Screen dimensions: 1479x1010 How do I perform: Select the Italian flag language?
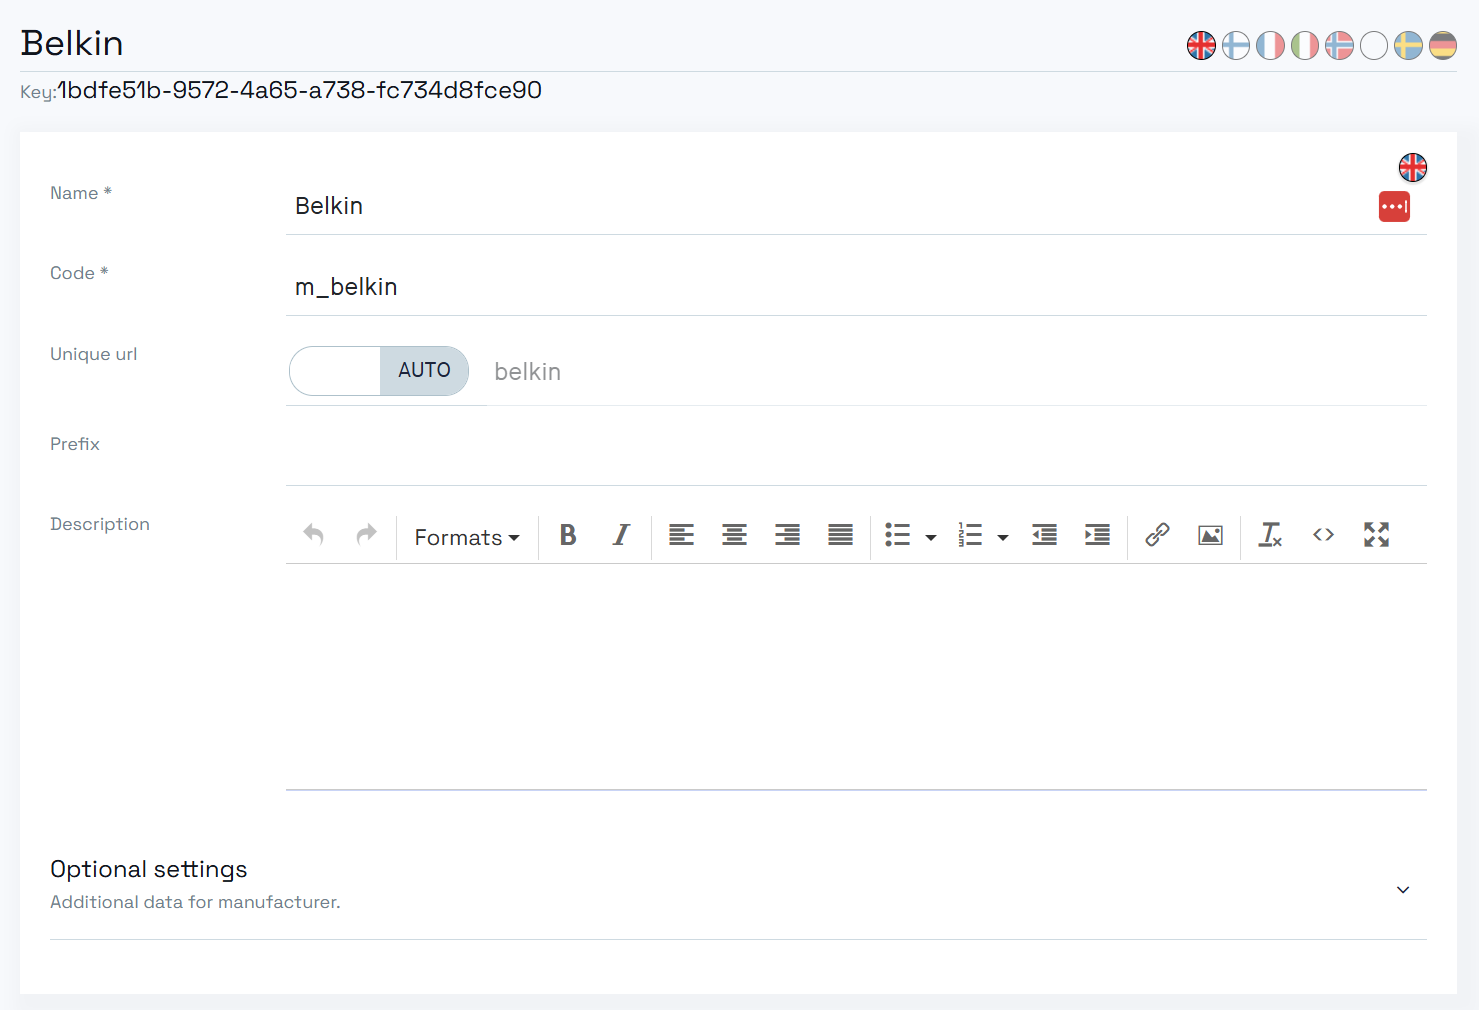point(1305,45)
